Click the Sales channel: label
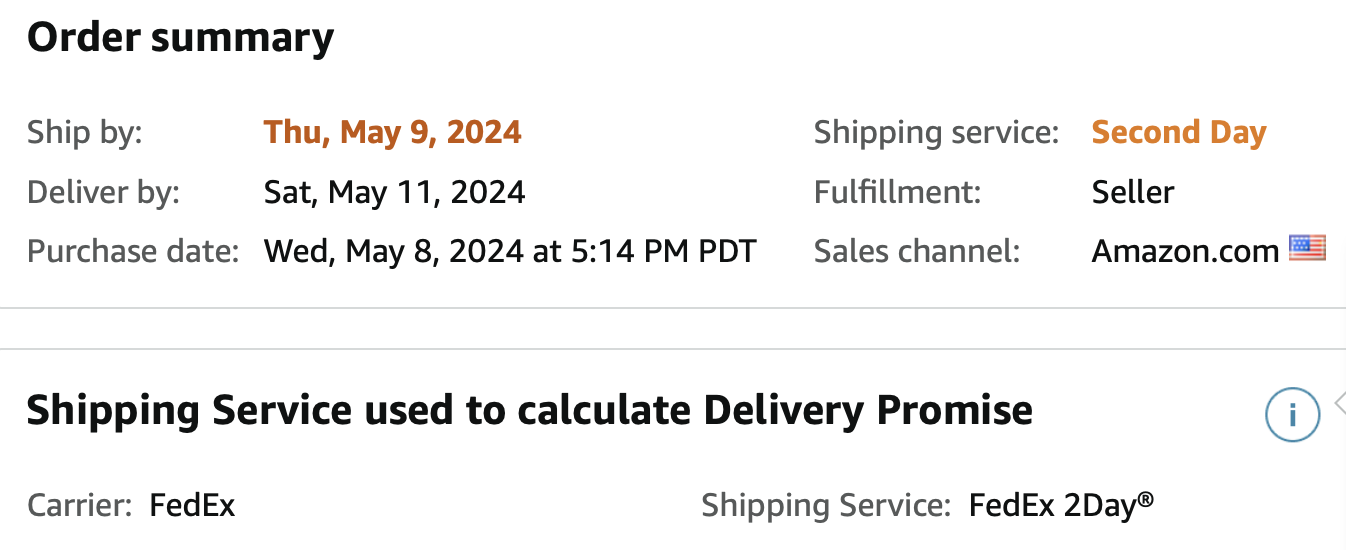 917,251
